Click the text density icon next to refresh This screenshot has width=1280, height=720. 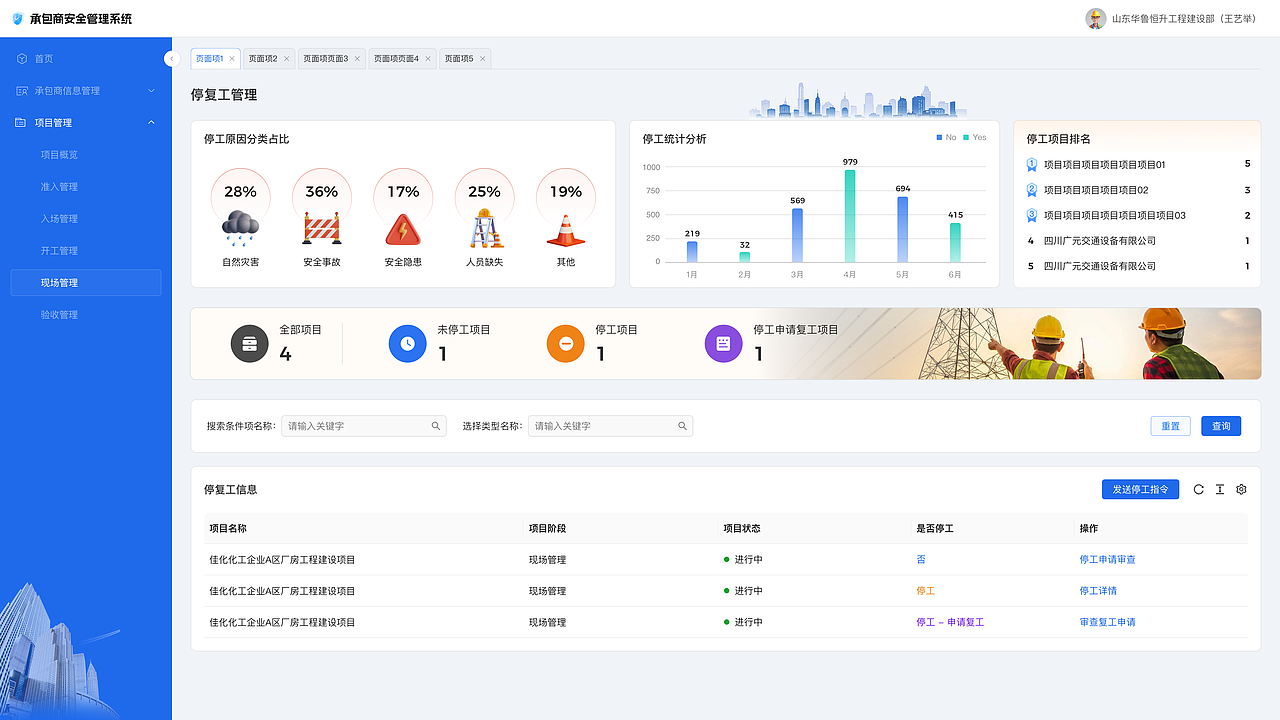(x=1220, y=489)
